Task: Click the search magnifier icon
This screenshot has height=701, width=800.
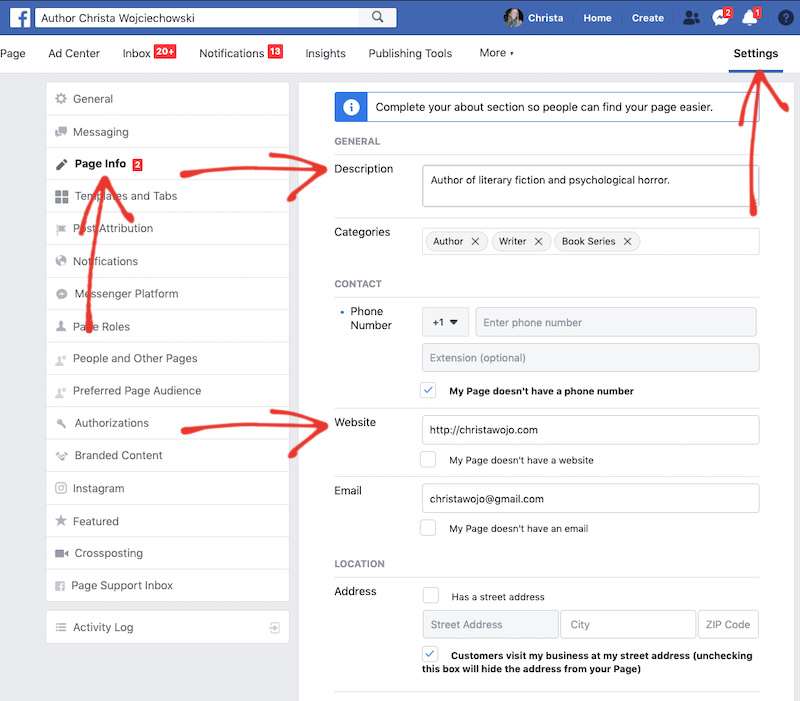Action: tap(377, 17)
